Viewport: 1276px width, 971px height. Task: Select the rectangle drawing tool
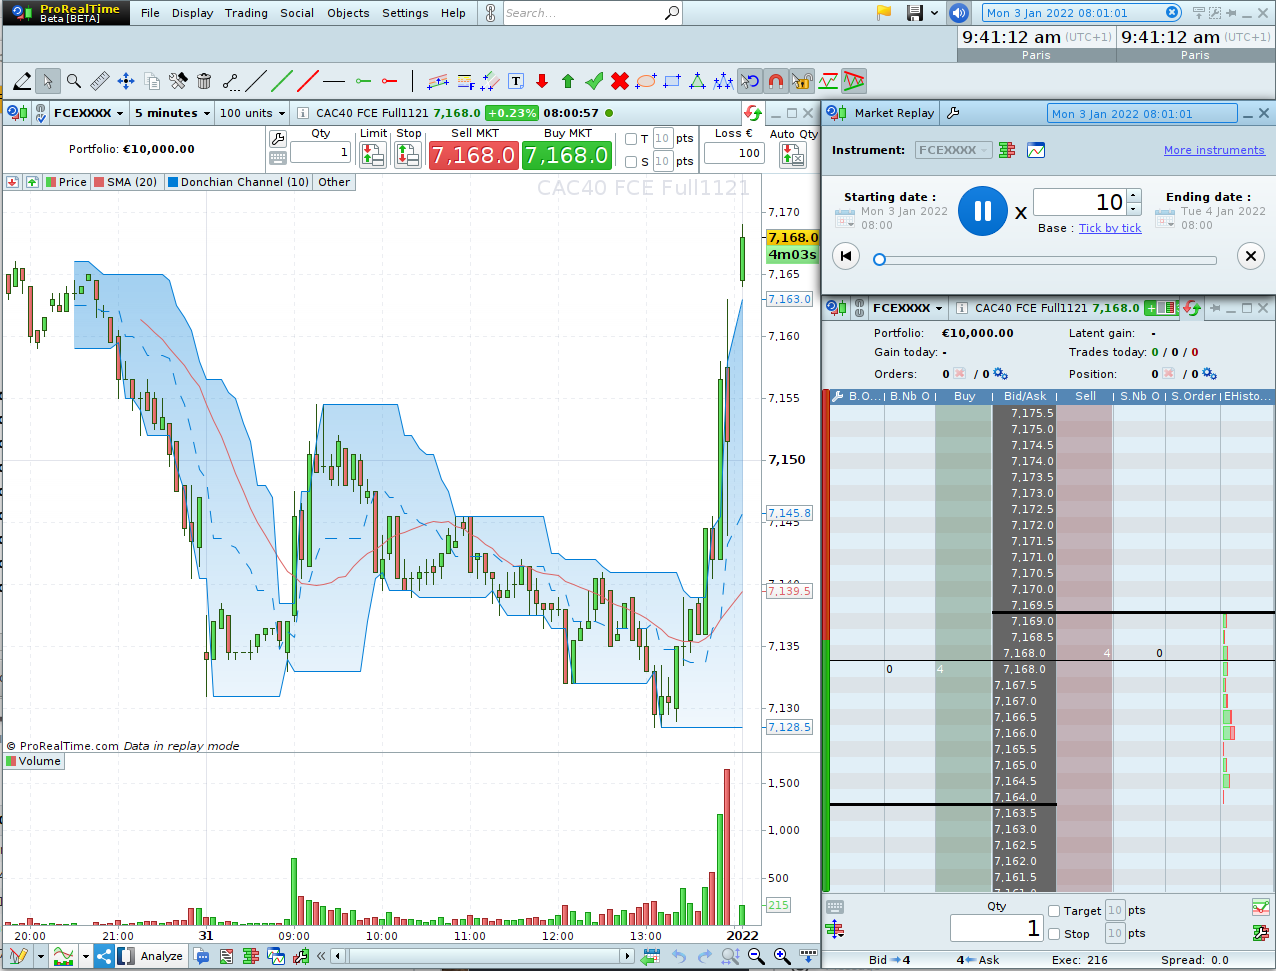(672, 81)
